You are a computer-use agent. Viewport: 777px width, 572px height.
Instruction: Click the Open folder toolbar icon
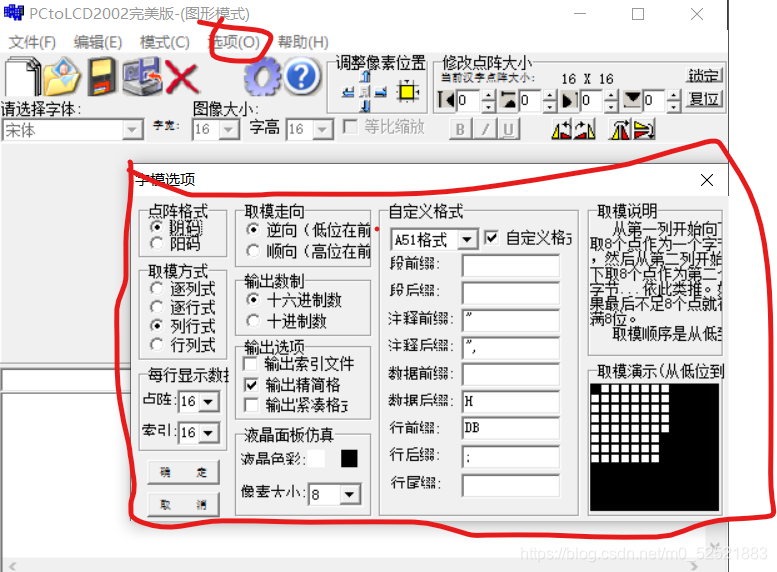click(x=62, y=76)
